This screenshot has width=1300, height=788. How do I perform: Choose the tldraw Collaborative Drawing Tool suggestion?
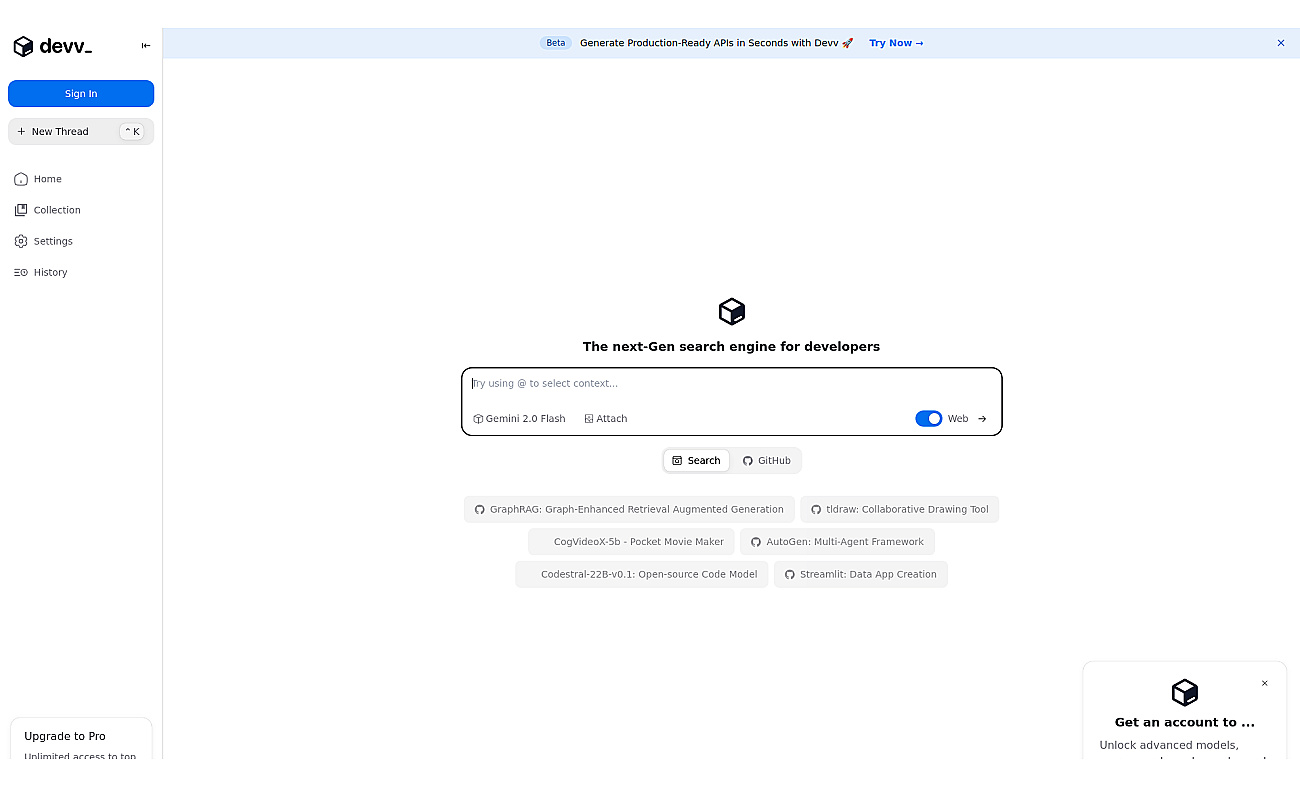pos(899,510)
